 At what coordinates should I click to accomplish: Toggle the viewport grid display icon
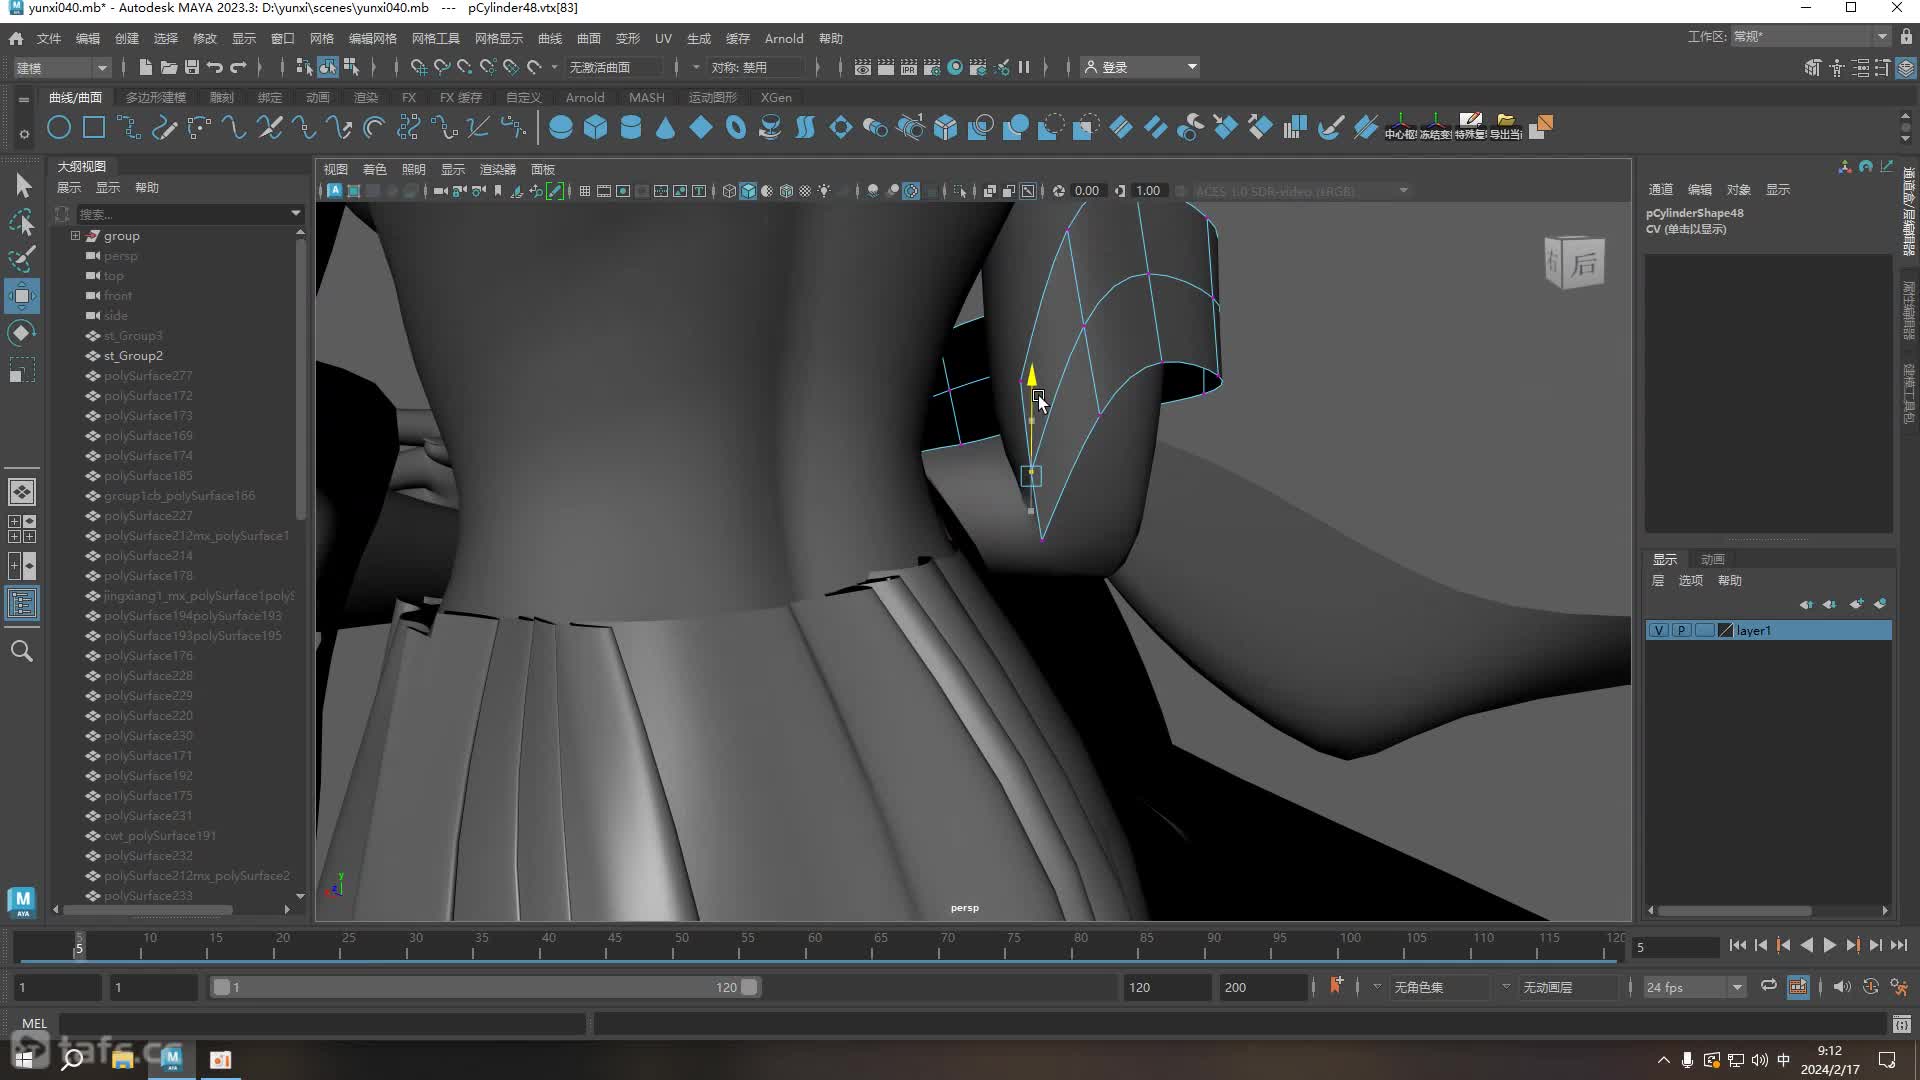585,191
